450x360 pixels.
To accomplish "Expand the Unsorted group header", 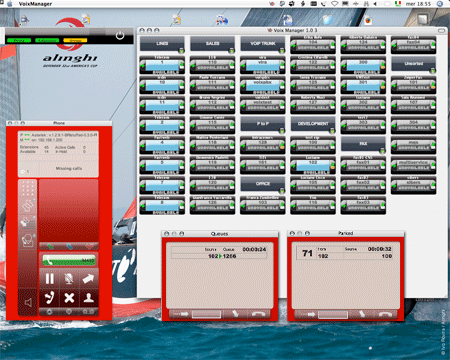I will click(413, 64).
